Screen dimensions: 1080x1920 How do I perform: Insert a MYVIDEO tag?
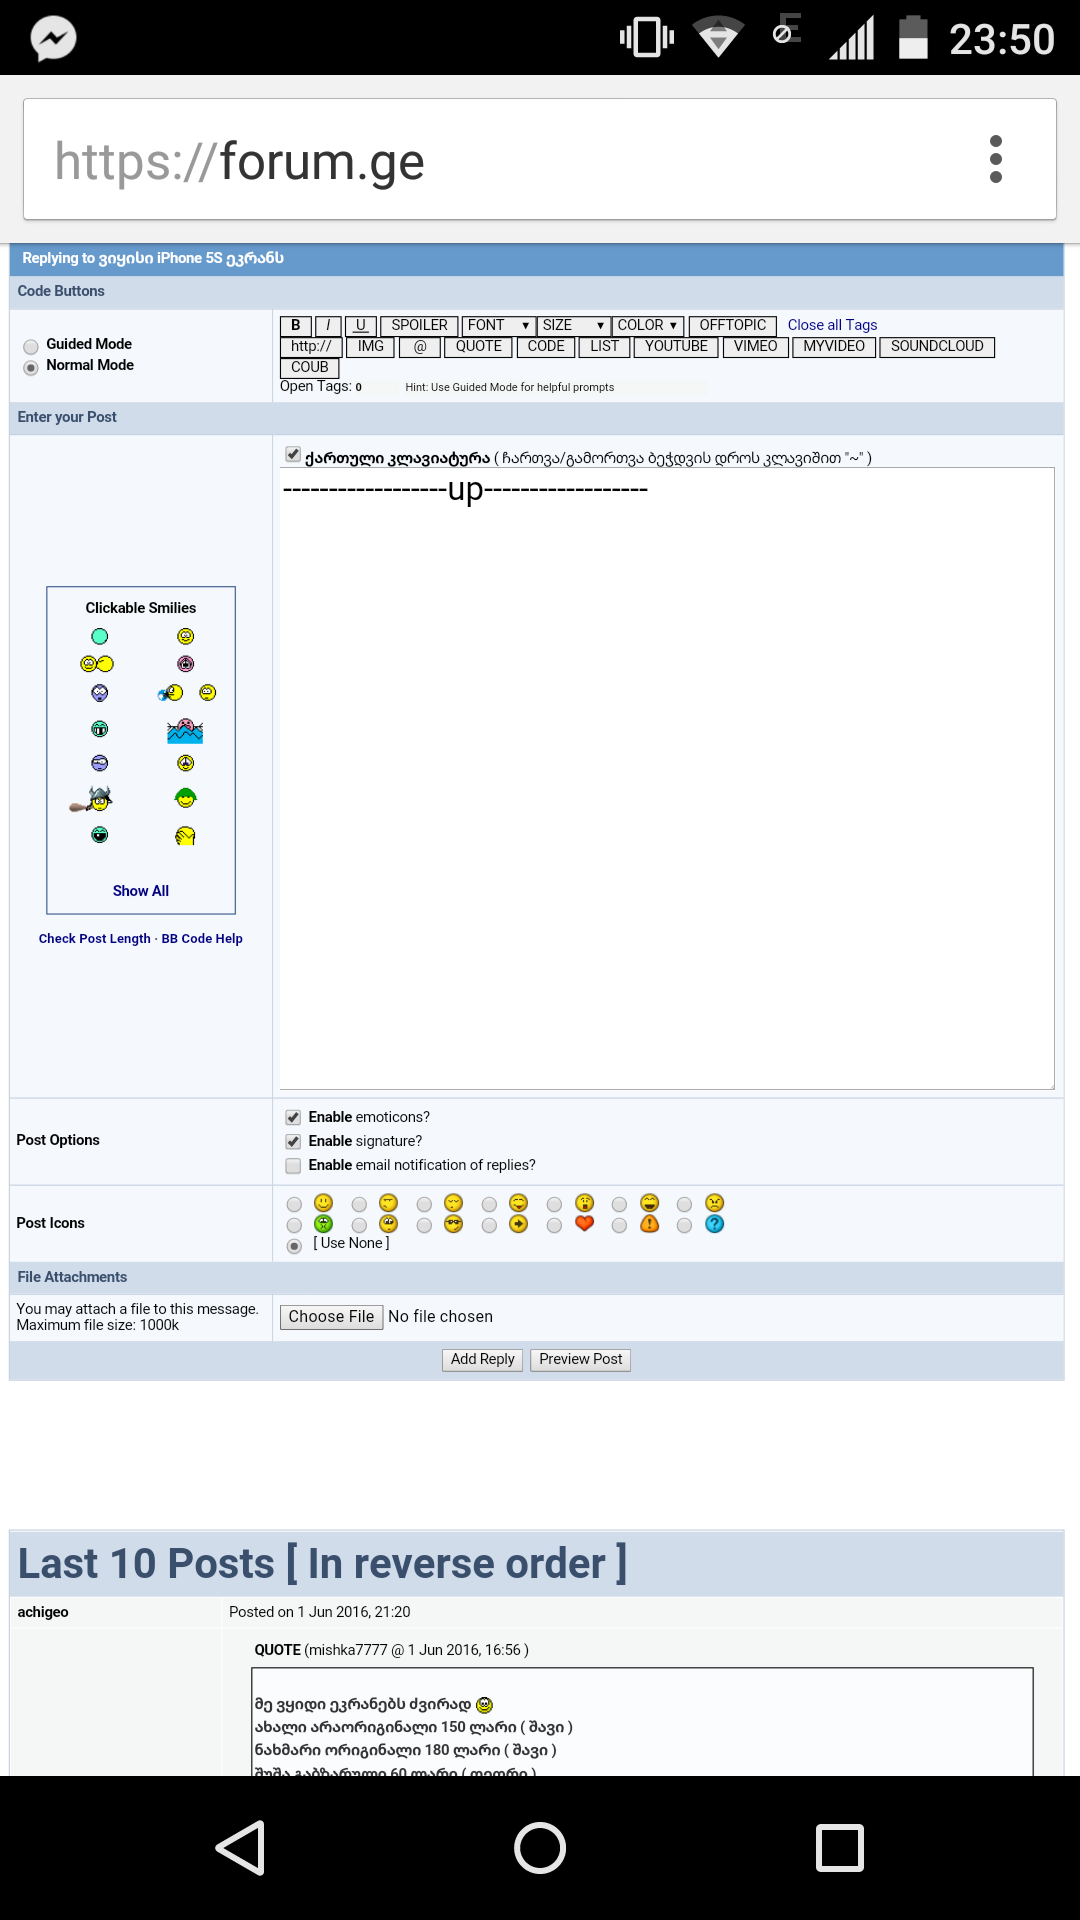click(x=834, y=347)
